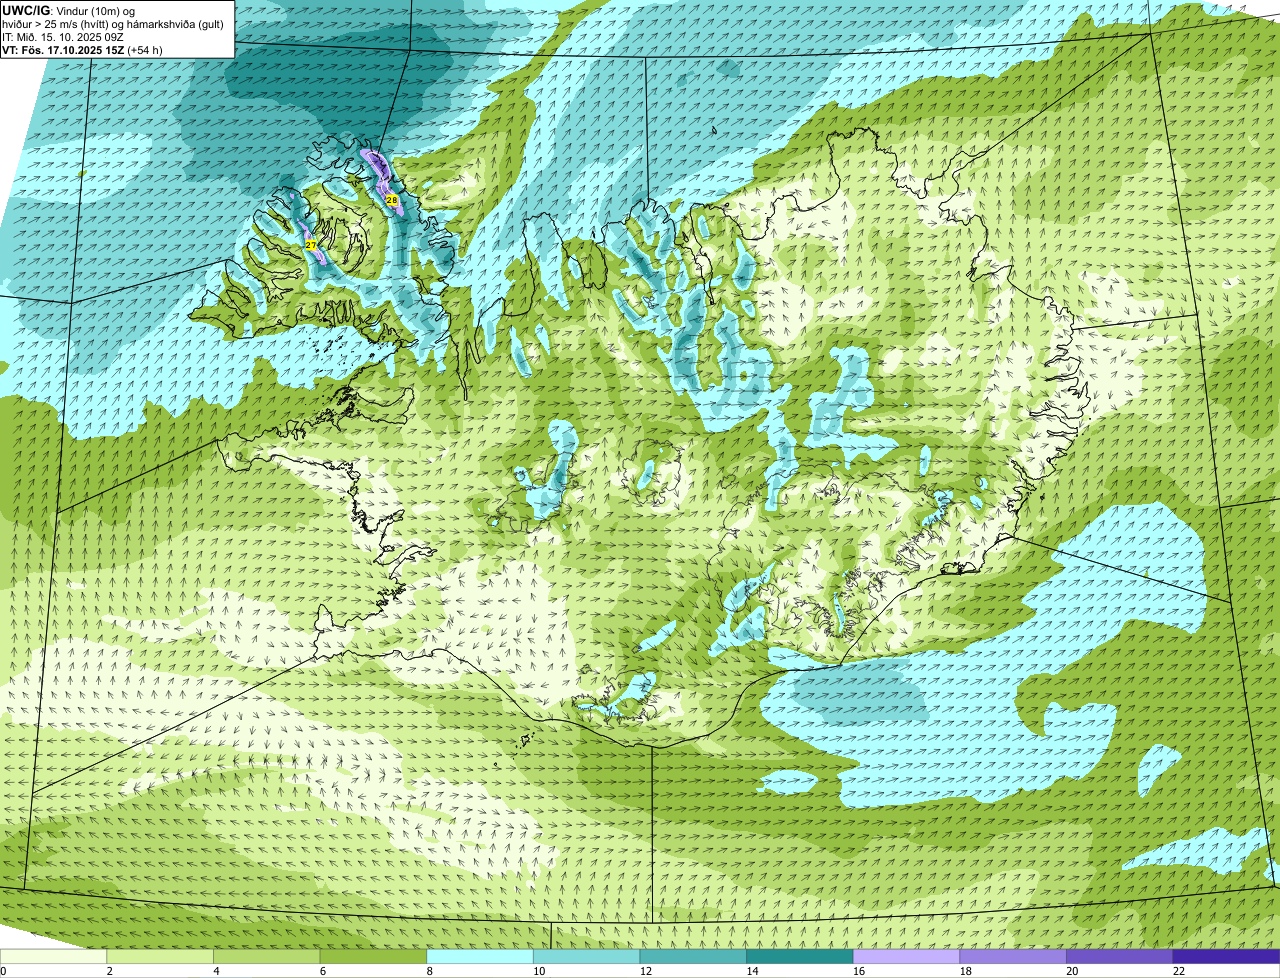
Task: Select the 4–6 m/s green legend swatch
Action: tap(267, 956)
